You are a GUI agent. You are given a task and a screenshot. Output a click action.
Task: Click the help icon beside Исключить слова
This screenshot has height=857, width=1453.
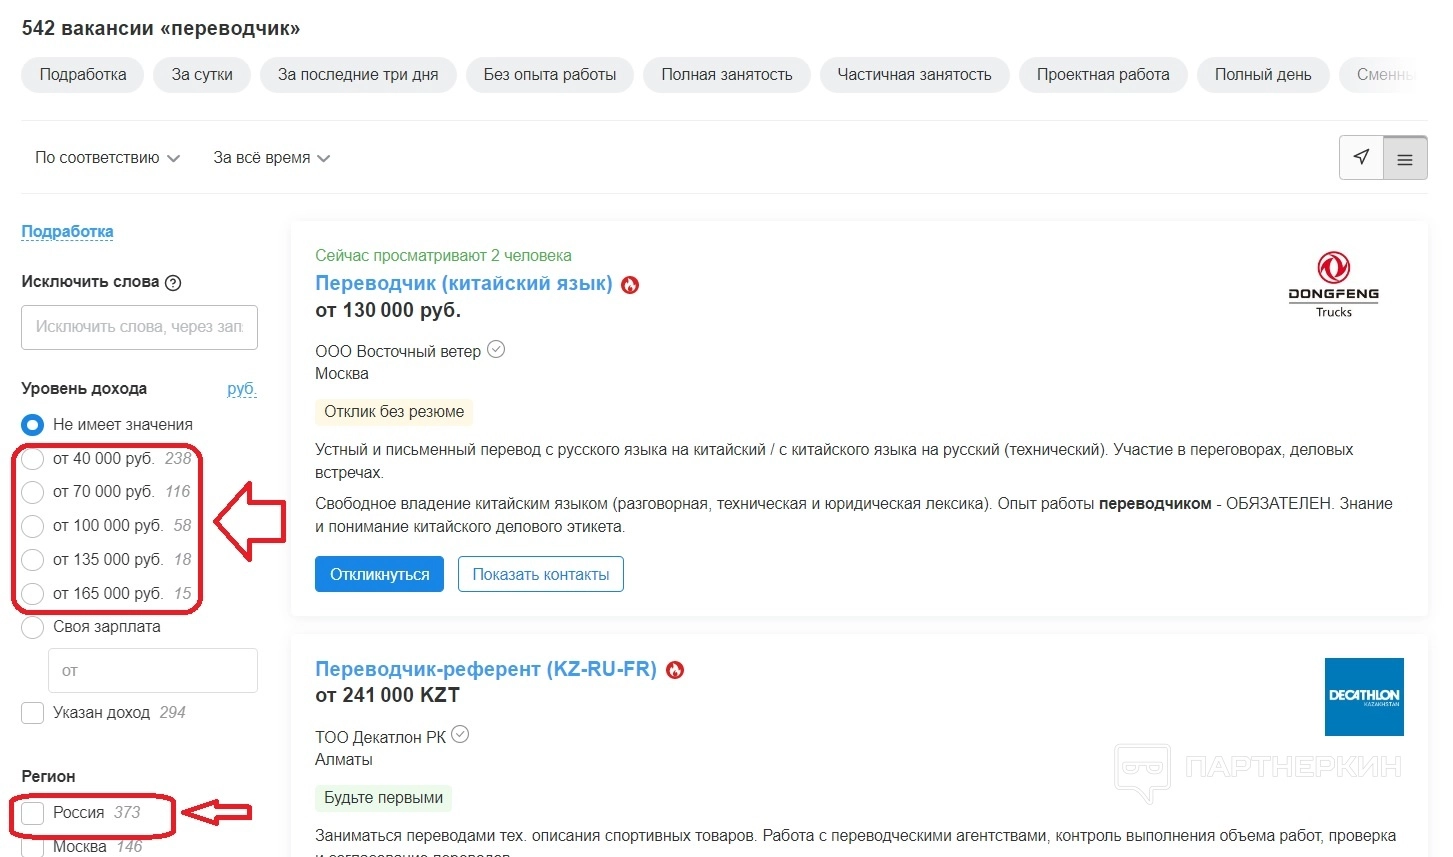pyautogui.click(x=173, y=283)
